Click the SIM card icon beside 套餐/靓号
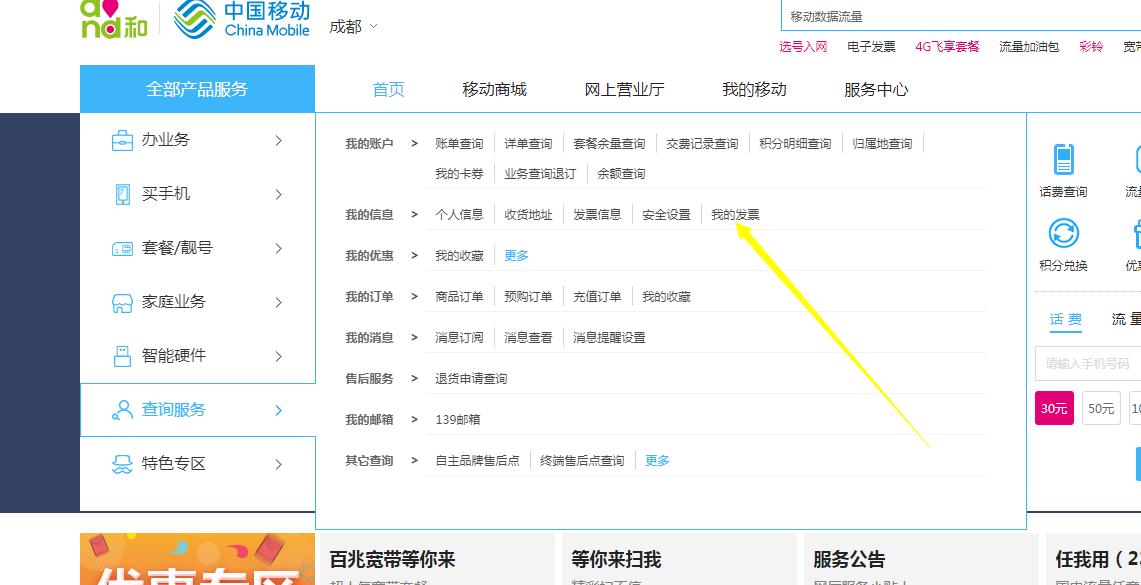 [122, 249]
